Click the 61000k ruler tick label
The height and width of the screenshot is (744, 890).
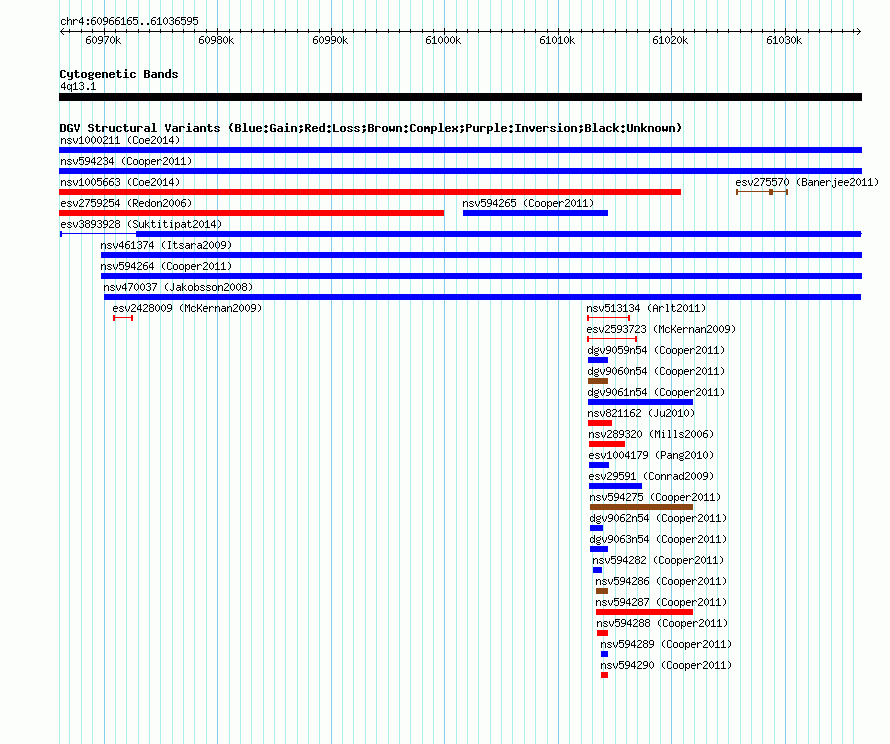(443, 40)
